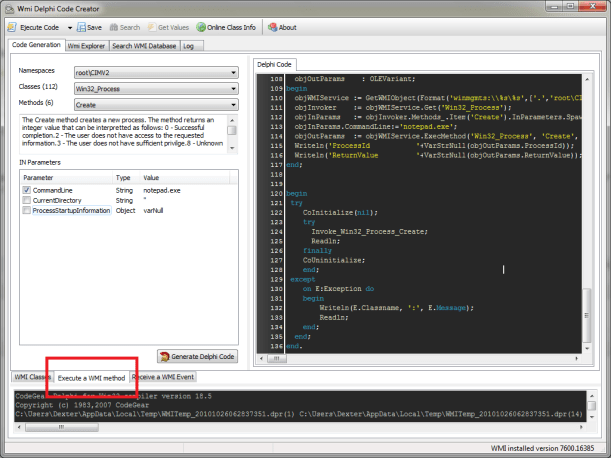This screenshot has width=611, height=458.
Task: Expand the Namespaces combo box
Action: click(232, 72)
